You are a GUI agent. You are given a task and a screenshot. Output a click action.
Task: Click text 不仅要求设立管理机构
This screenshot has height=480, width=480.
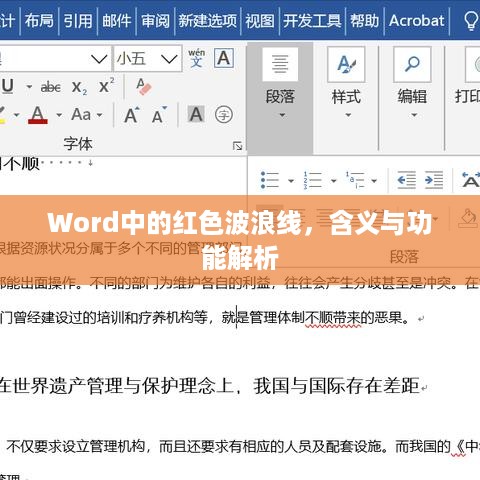(75, 446)
